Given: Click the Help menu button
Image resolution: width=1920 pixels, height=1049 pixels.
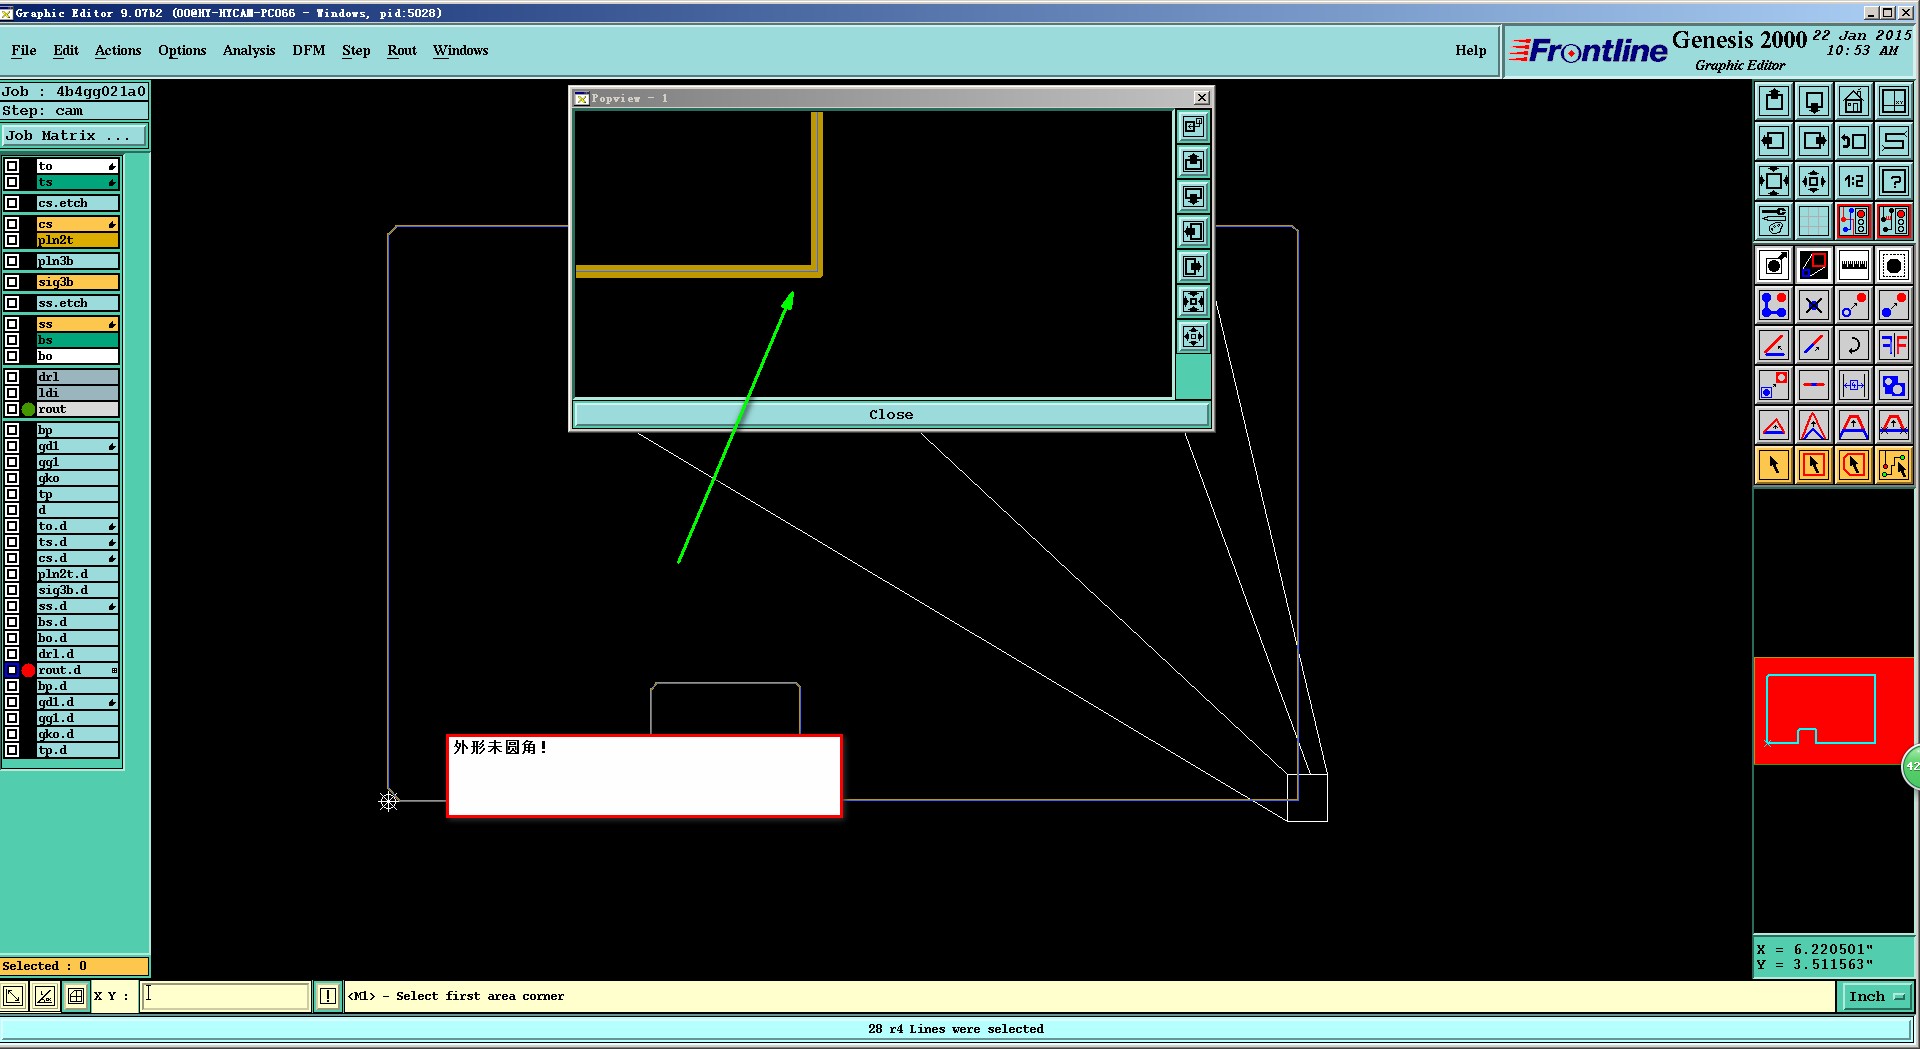Looking at the screenshot, I should pos(1470,50).
